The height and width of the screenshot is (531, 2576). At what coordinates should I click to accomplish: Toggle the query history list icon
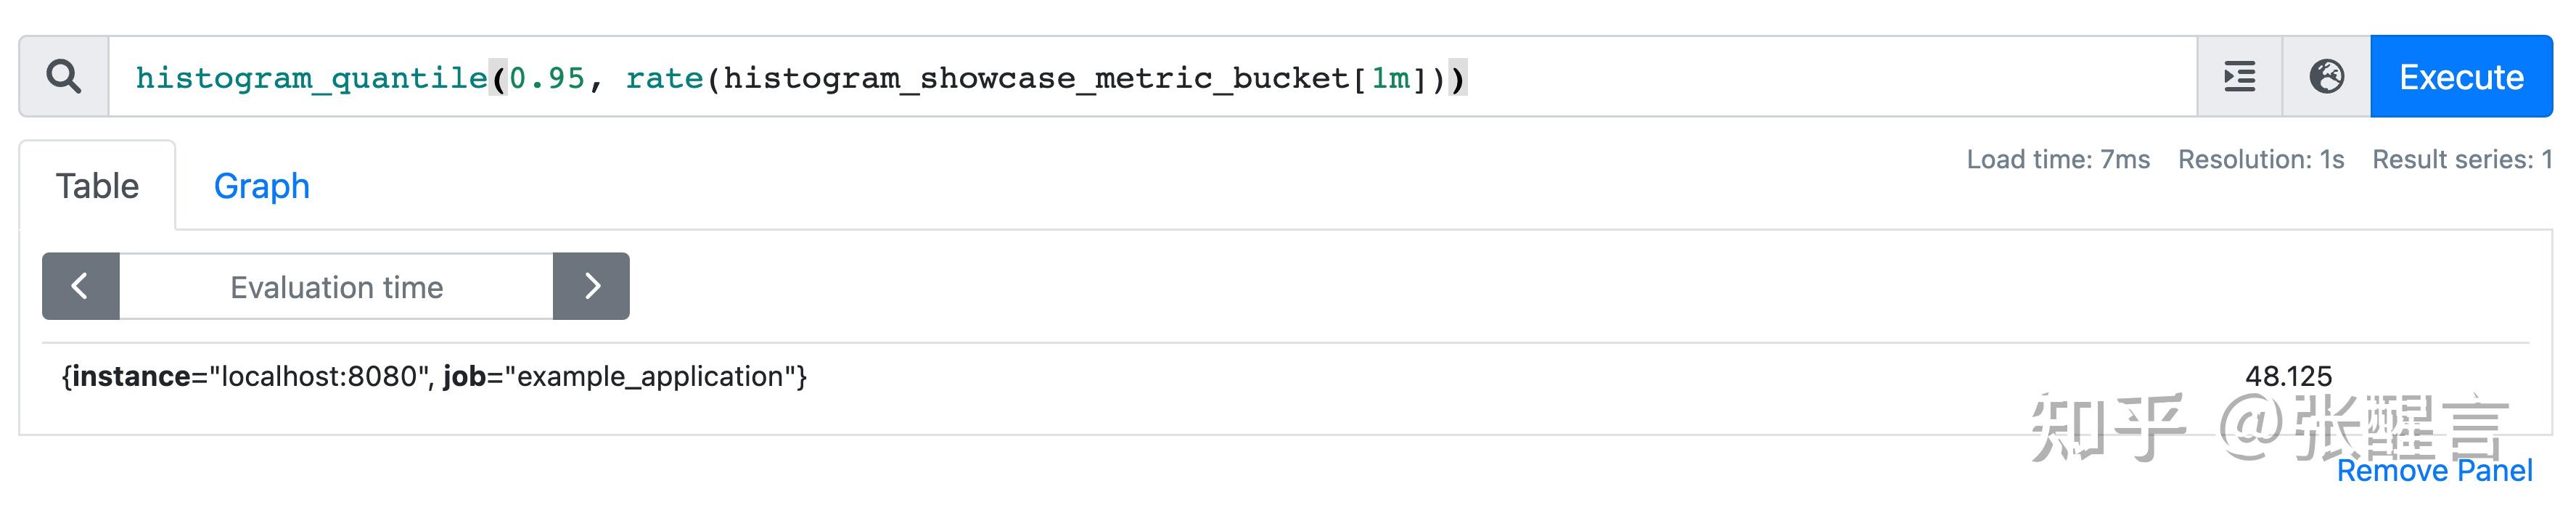2240,76
